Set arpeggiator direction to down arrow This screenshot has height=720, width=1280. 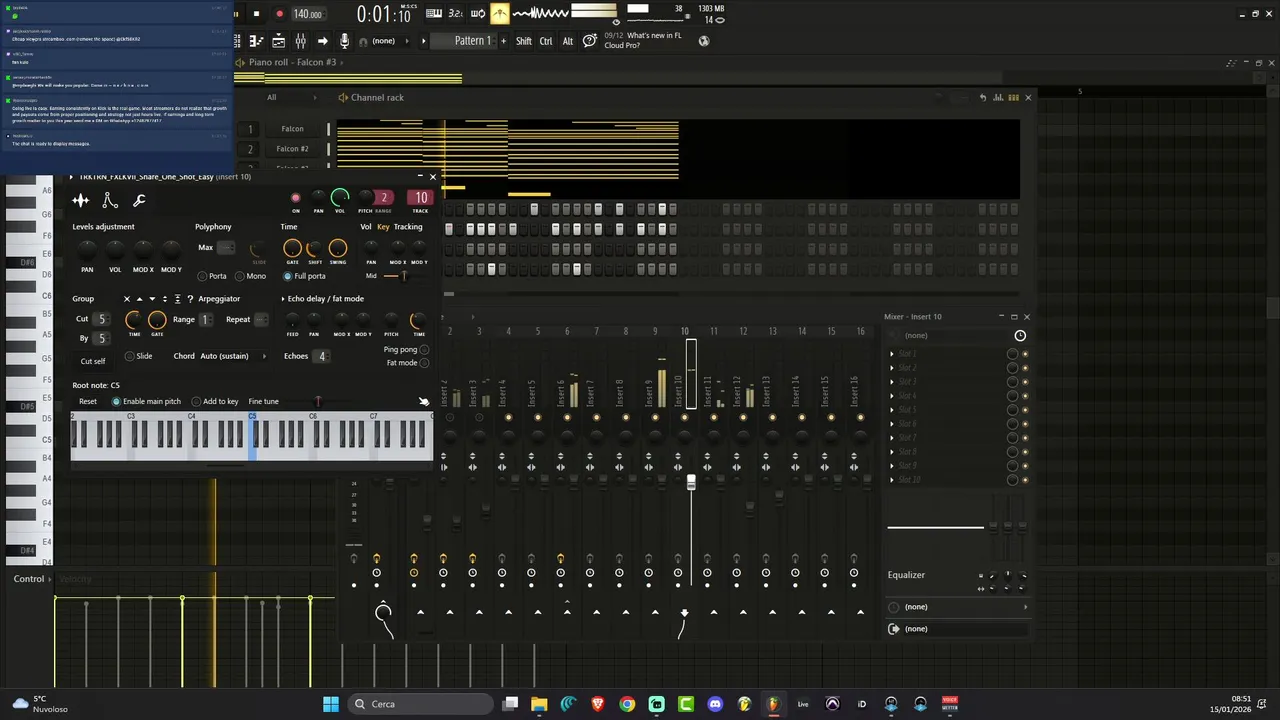point(152,299)
